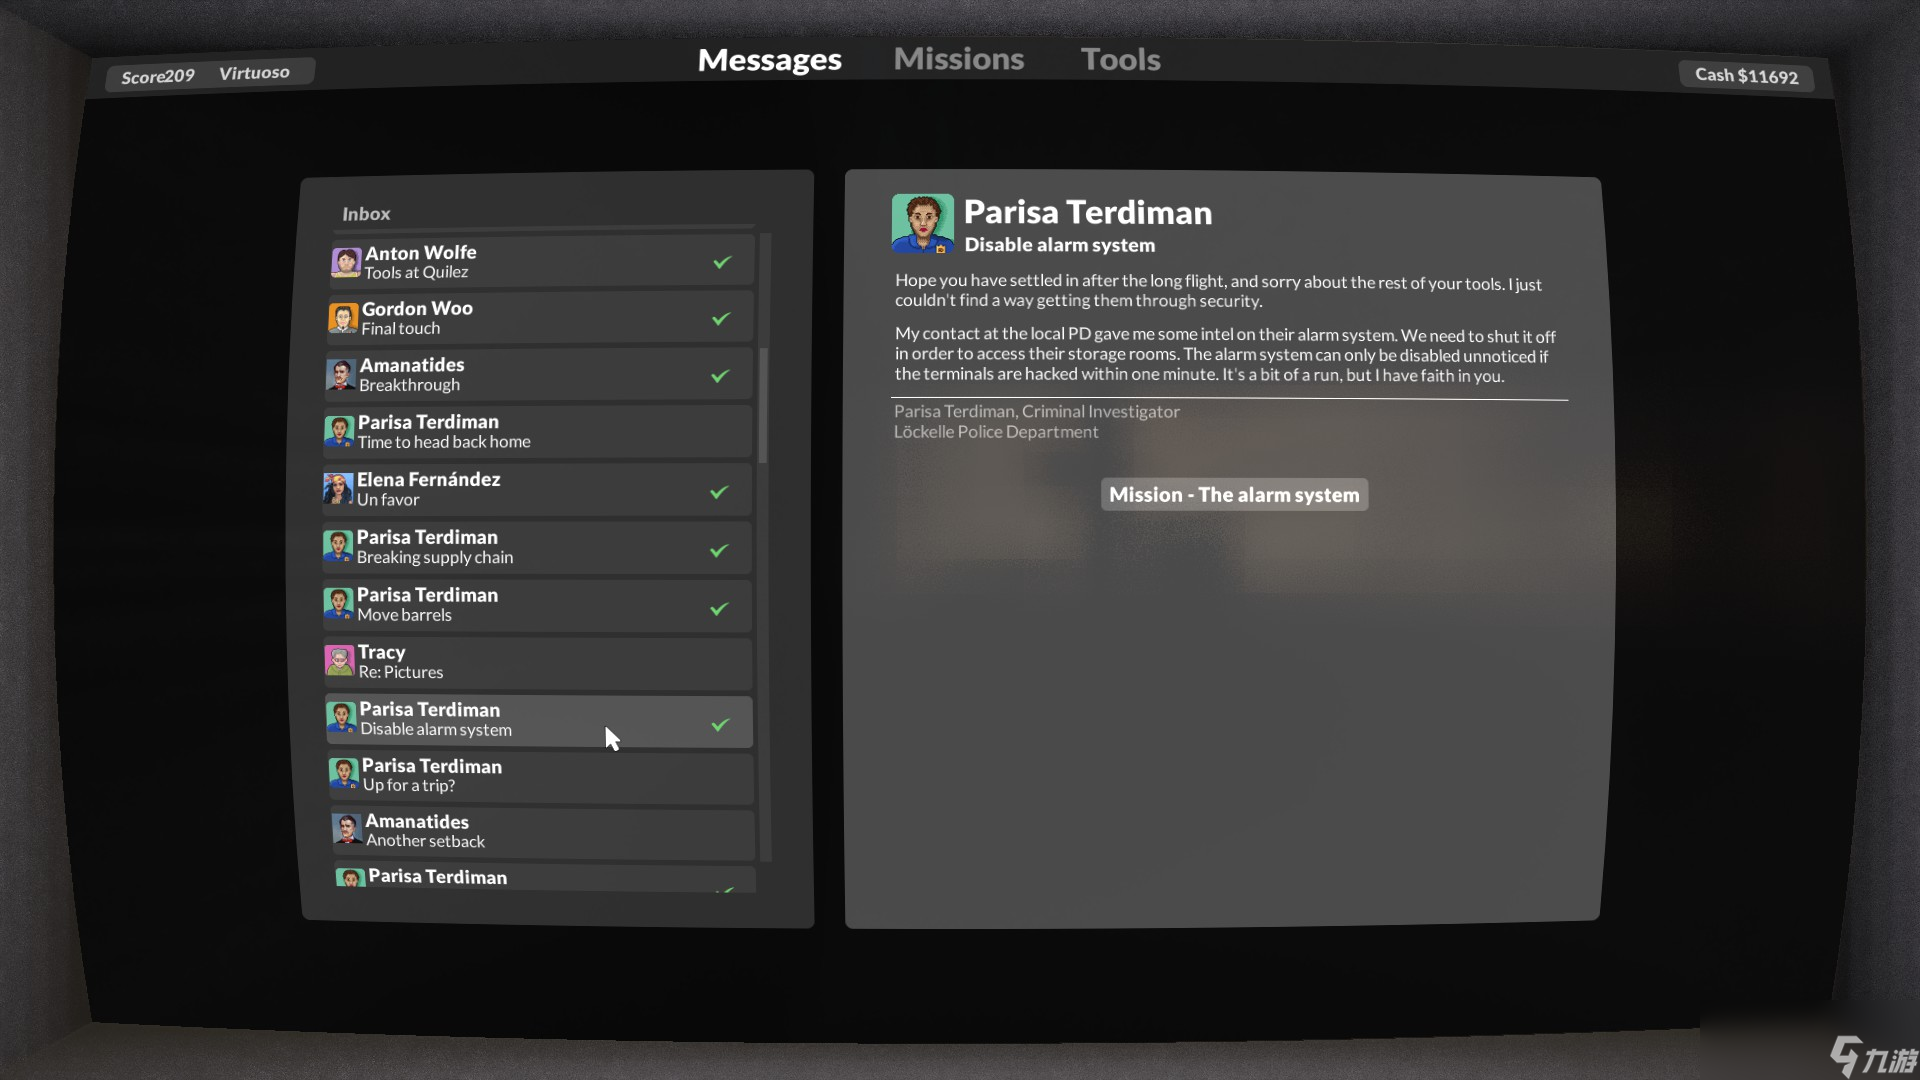Viewport: 1920px width, 1080px height.
Task: Select Gordon Woo Final touch message
Action: pos(538,318)
